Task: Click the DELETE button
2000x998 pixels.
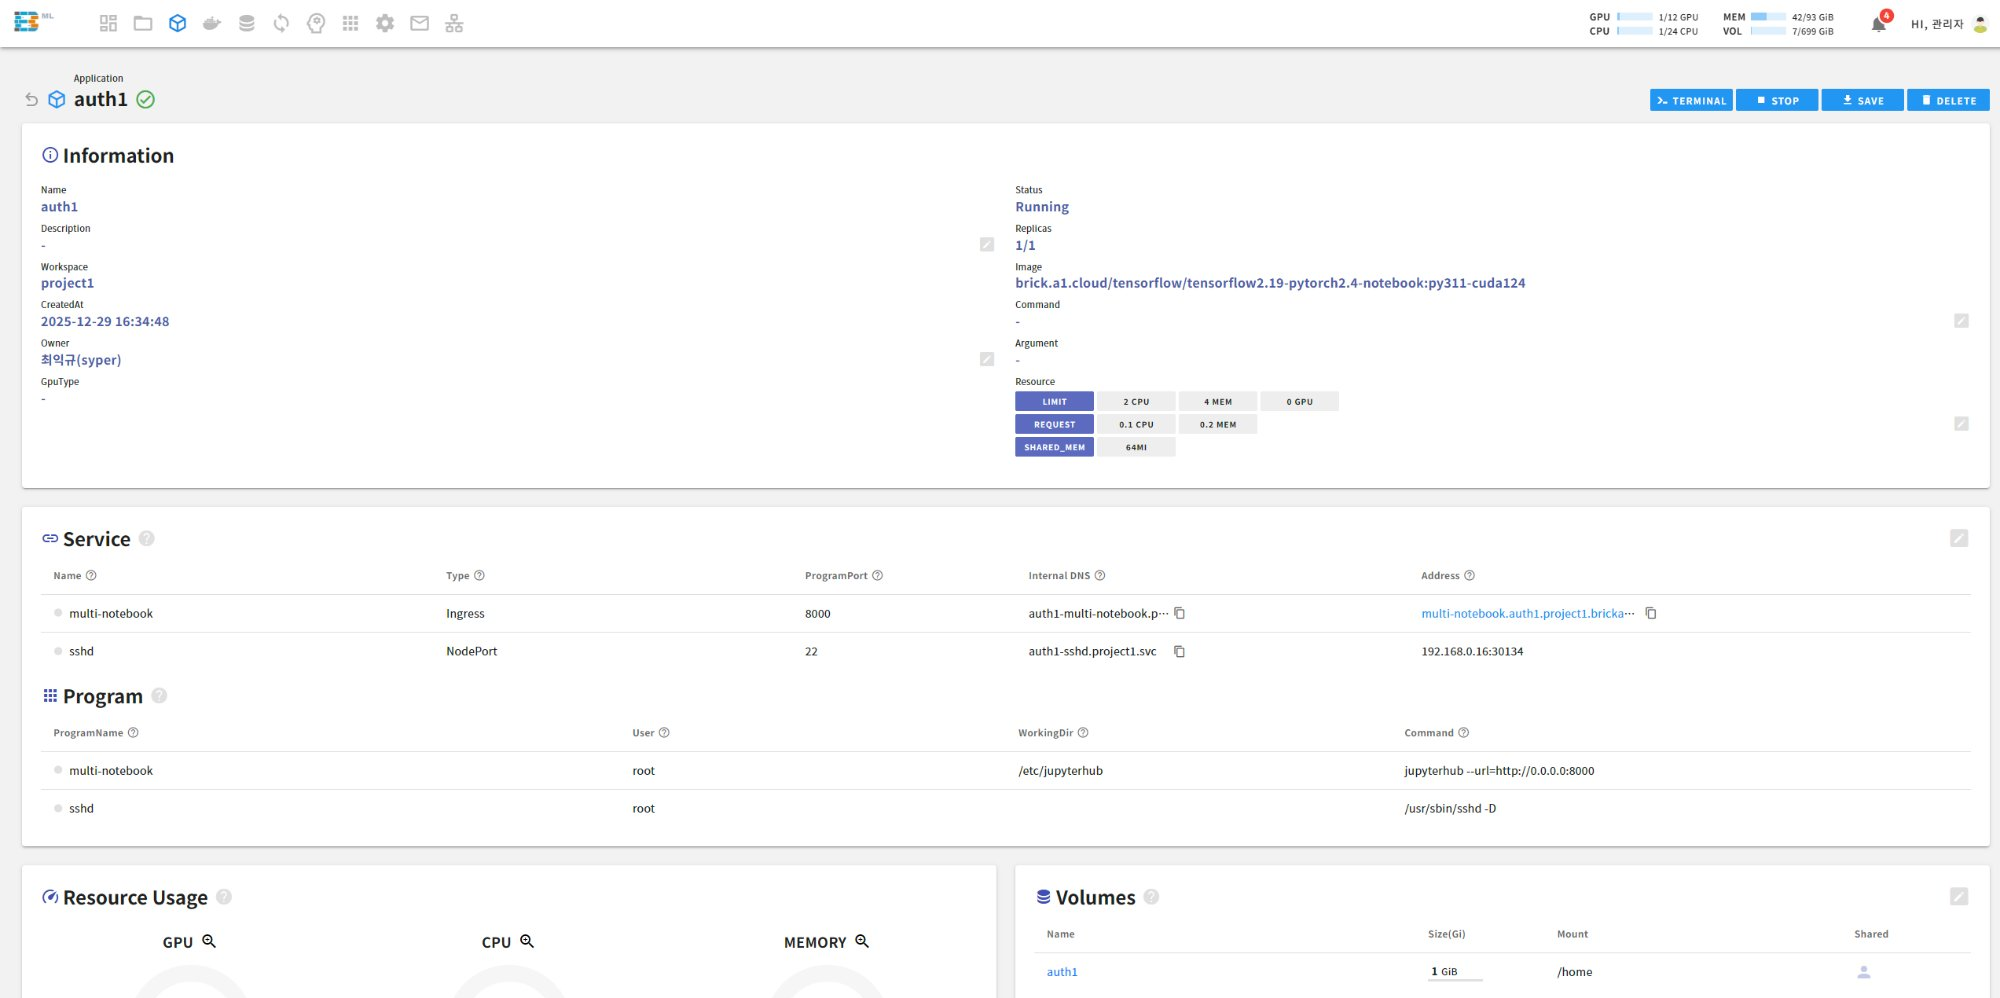Action: coord(1948,100)
